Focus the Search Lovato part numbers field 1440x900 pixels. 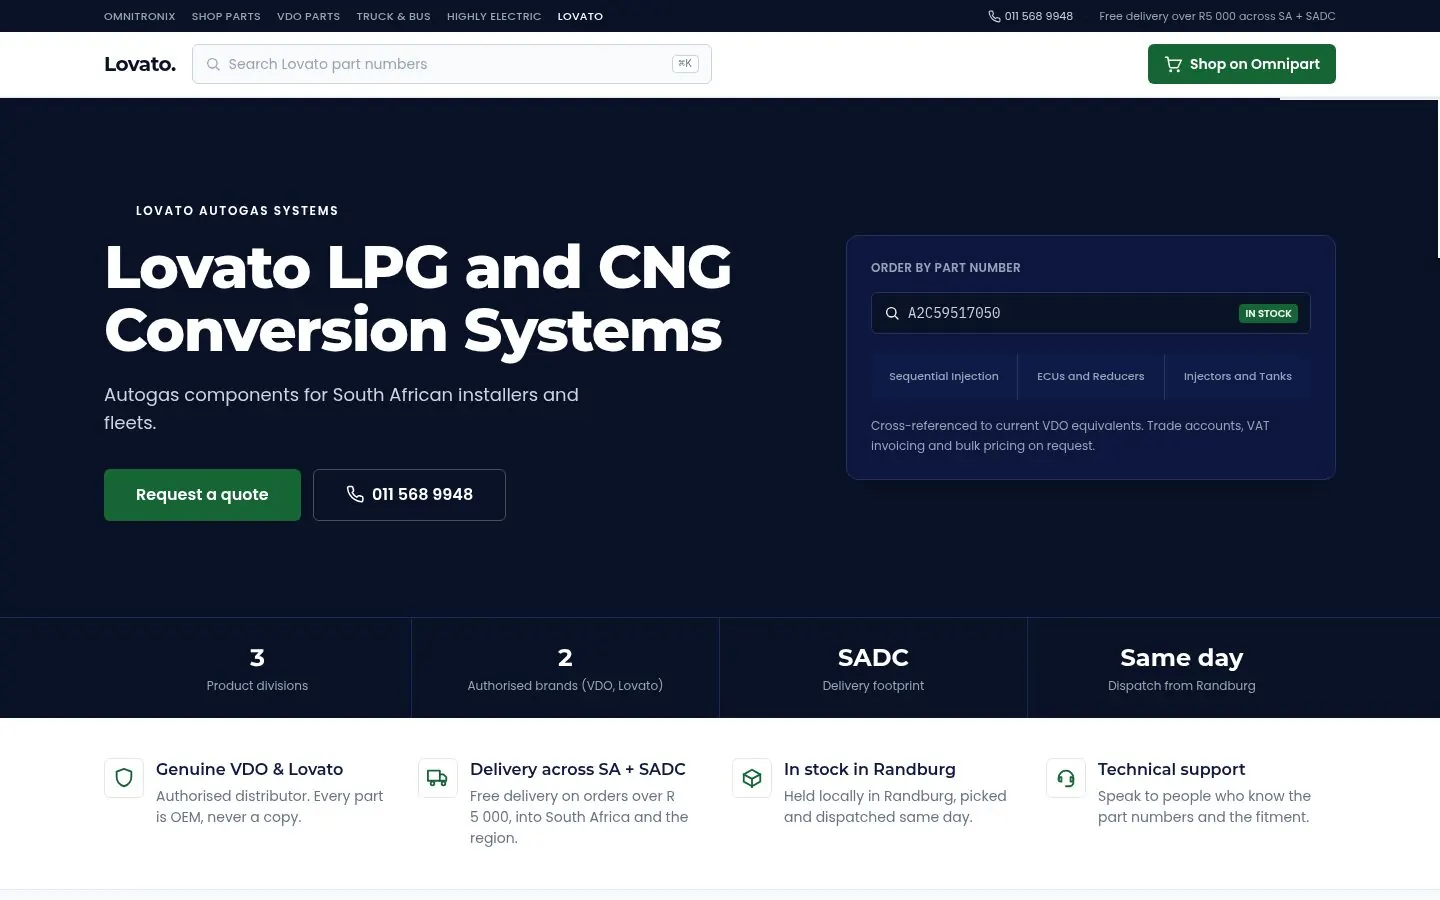click(452, 64)
